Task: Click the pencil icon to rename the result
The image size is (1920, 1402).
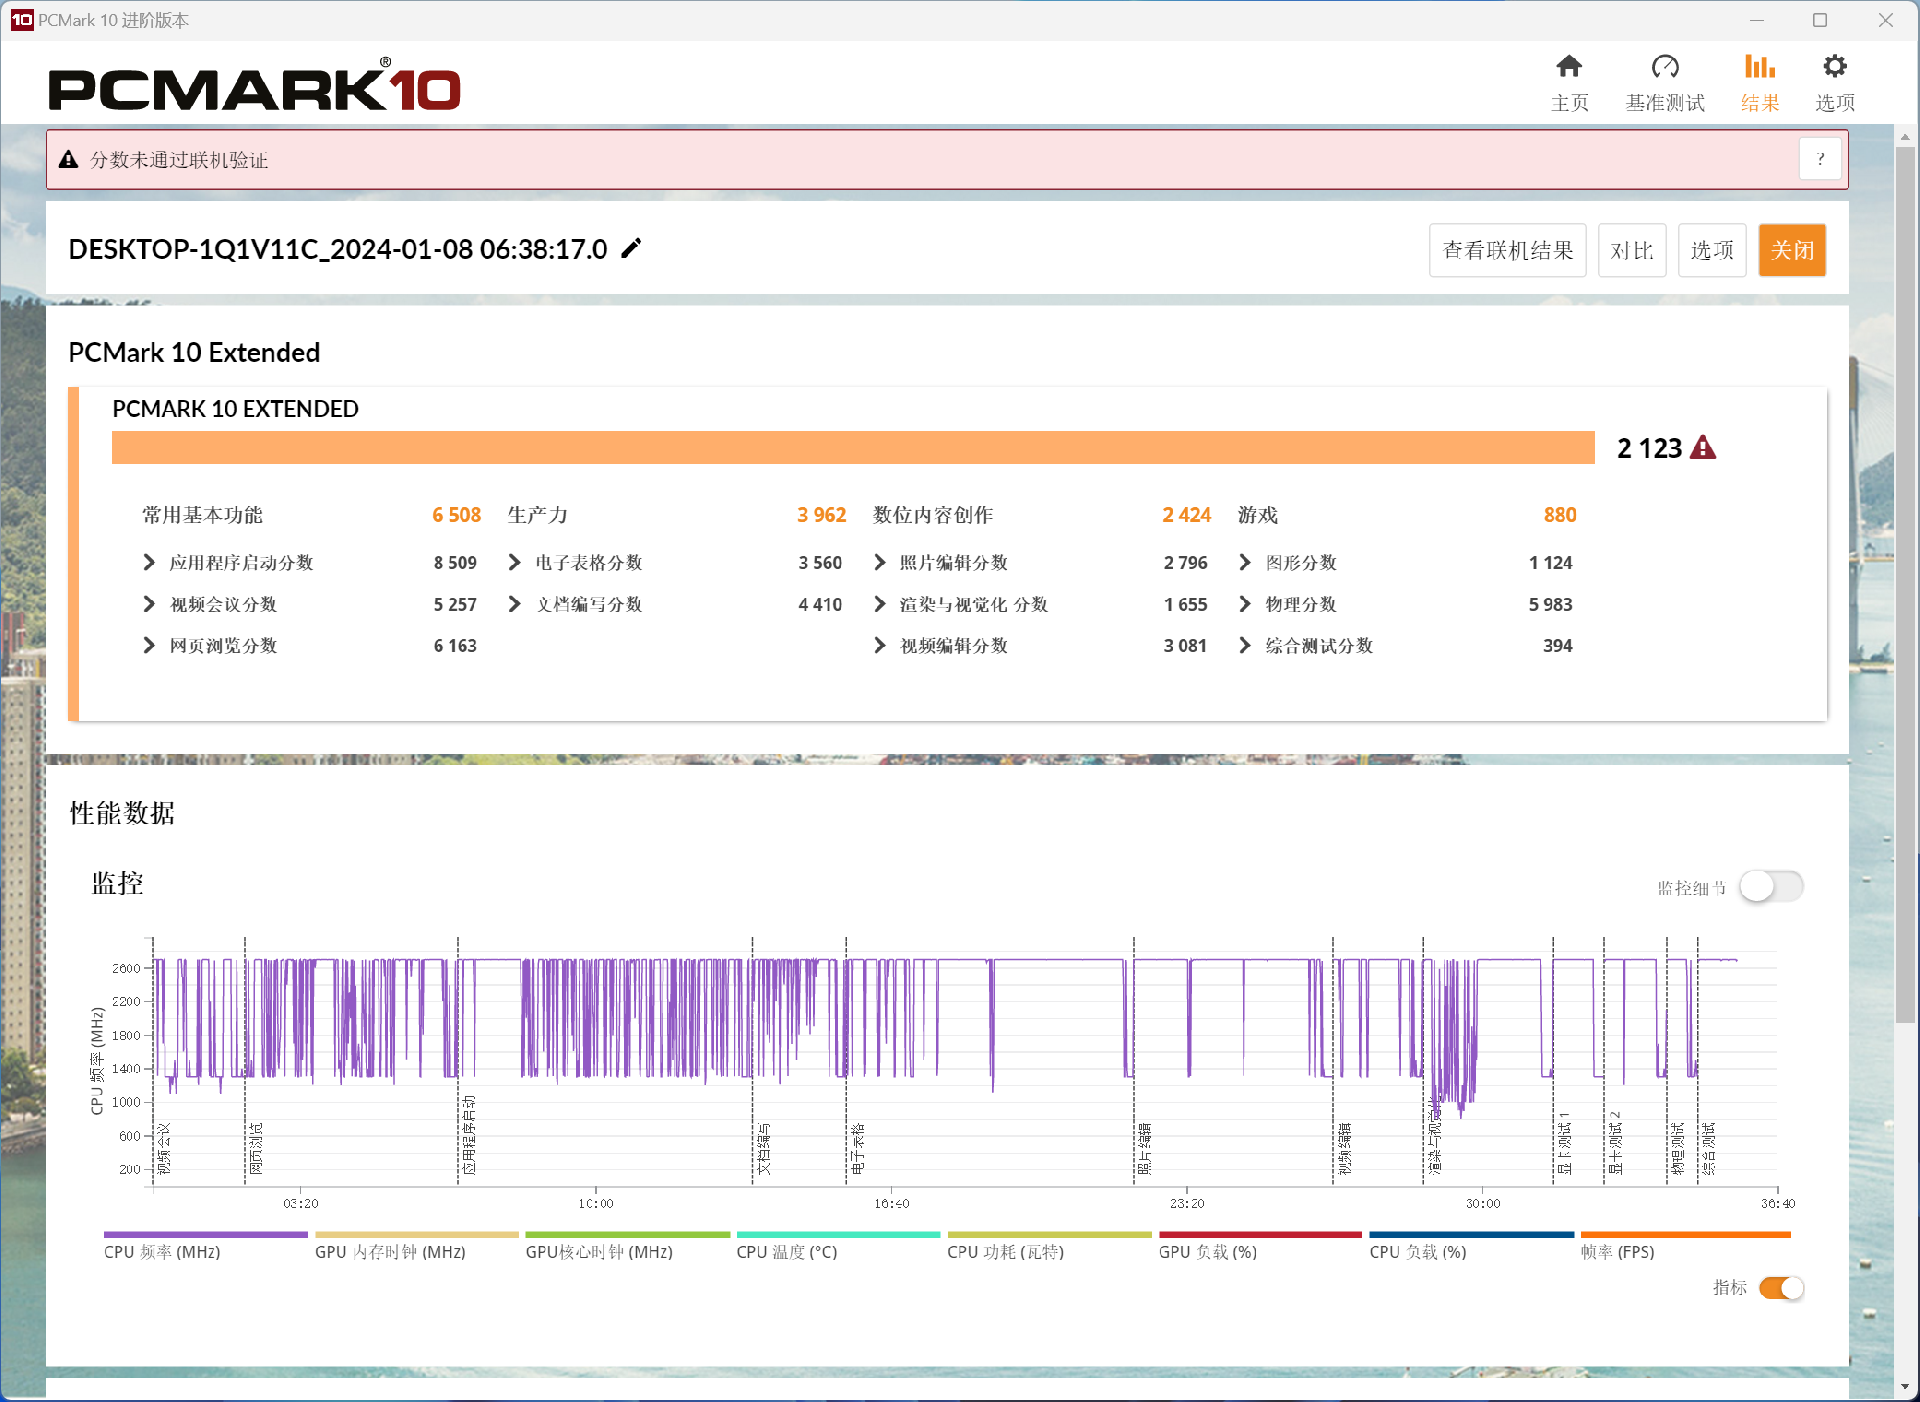Action: click(631, 248)
